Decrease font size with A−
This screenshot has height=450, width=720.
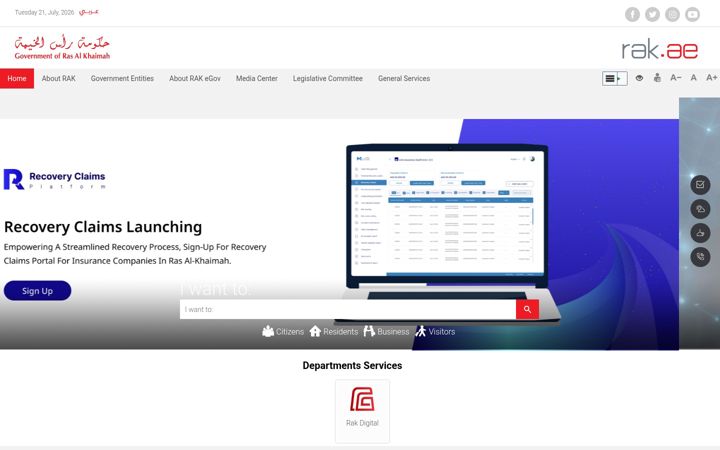675,78
